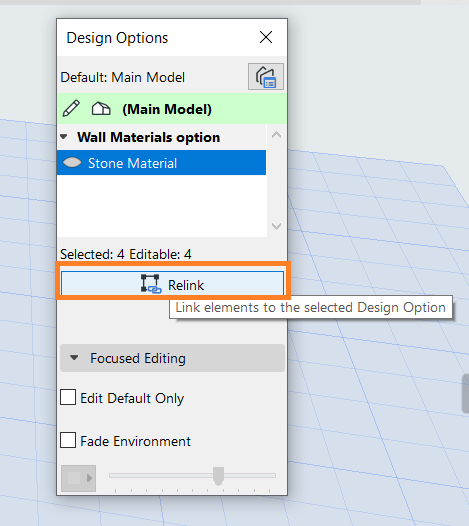Screen dimensions: 469x526
Task: Click the Focused Editing header bar
Action: (172, 358)
